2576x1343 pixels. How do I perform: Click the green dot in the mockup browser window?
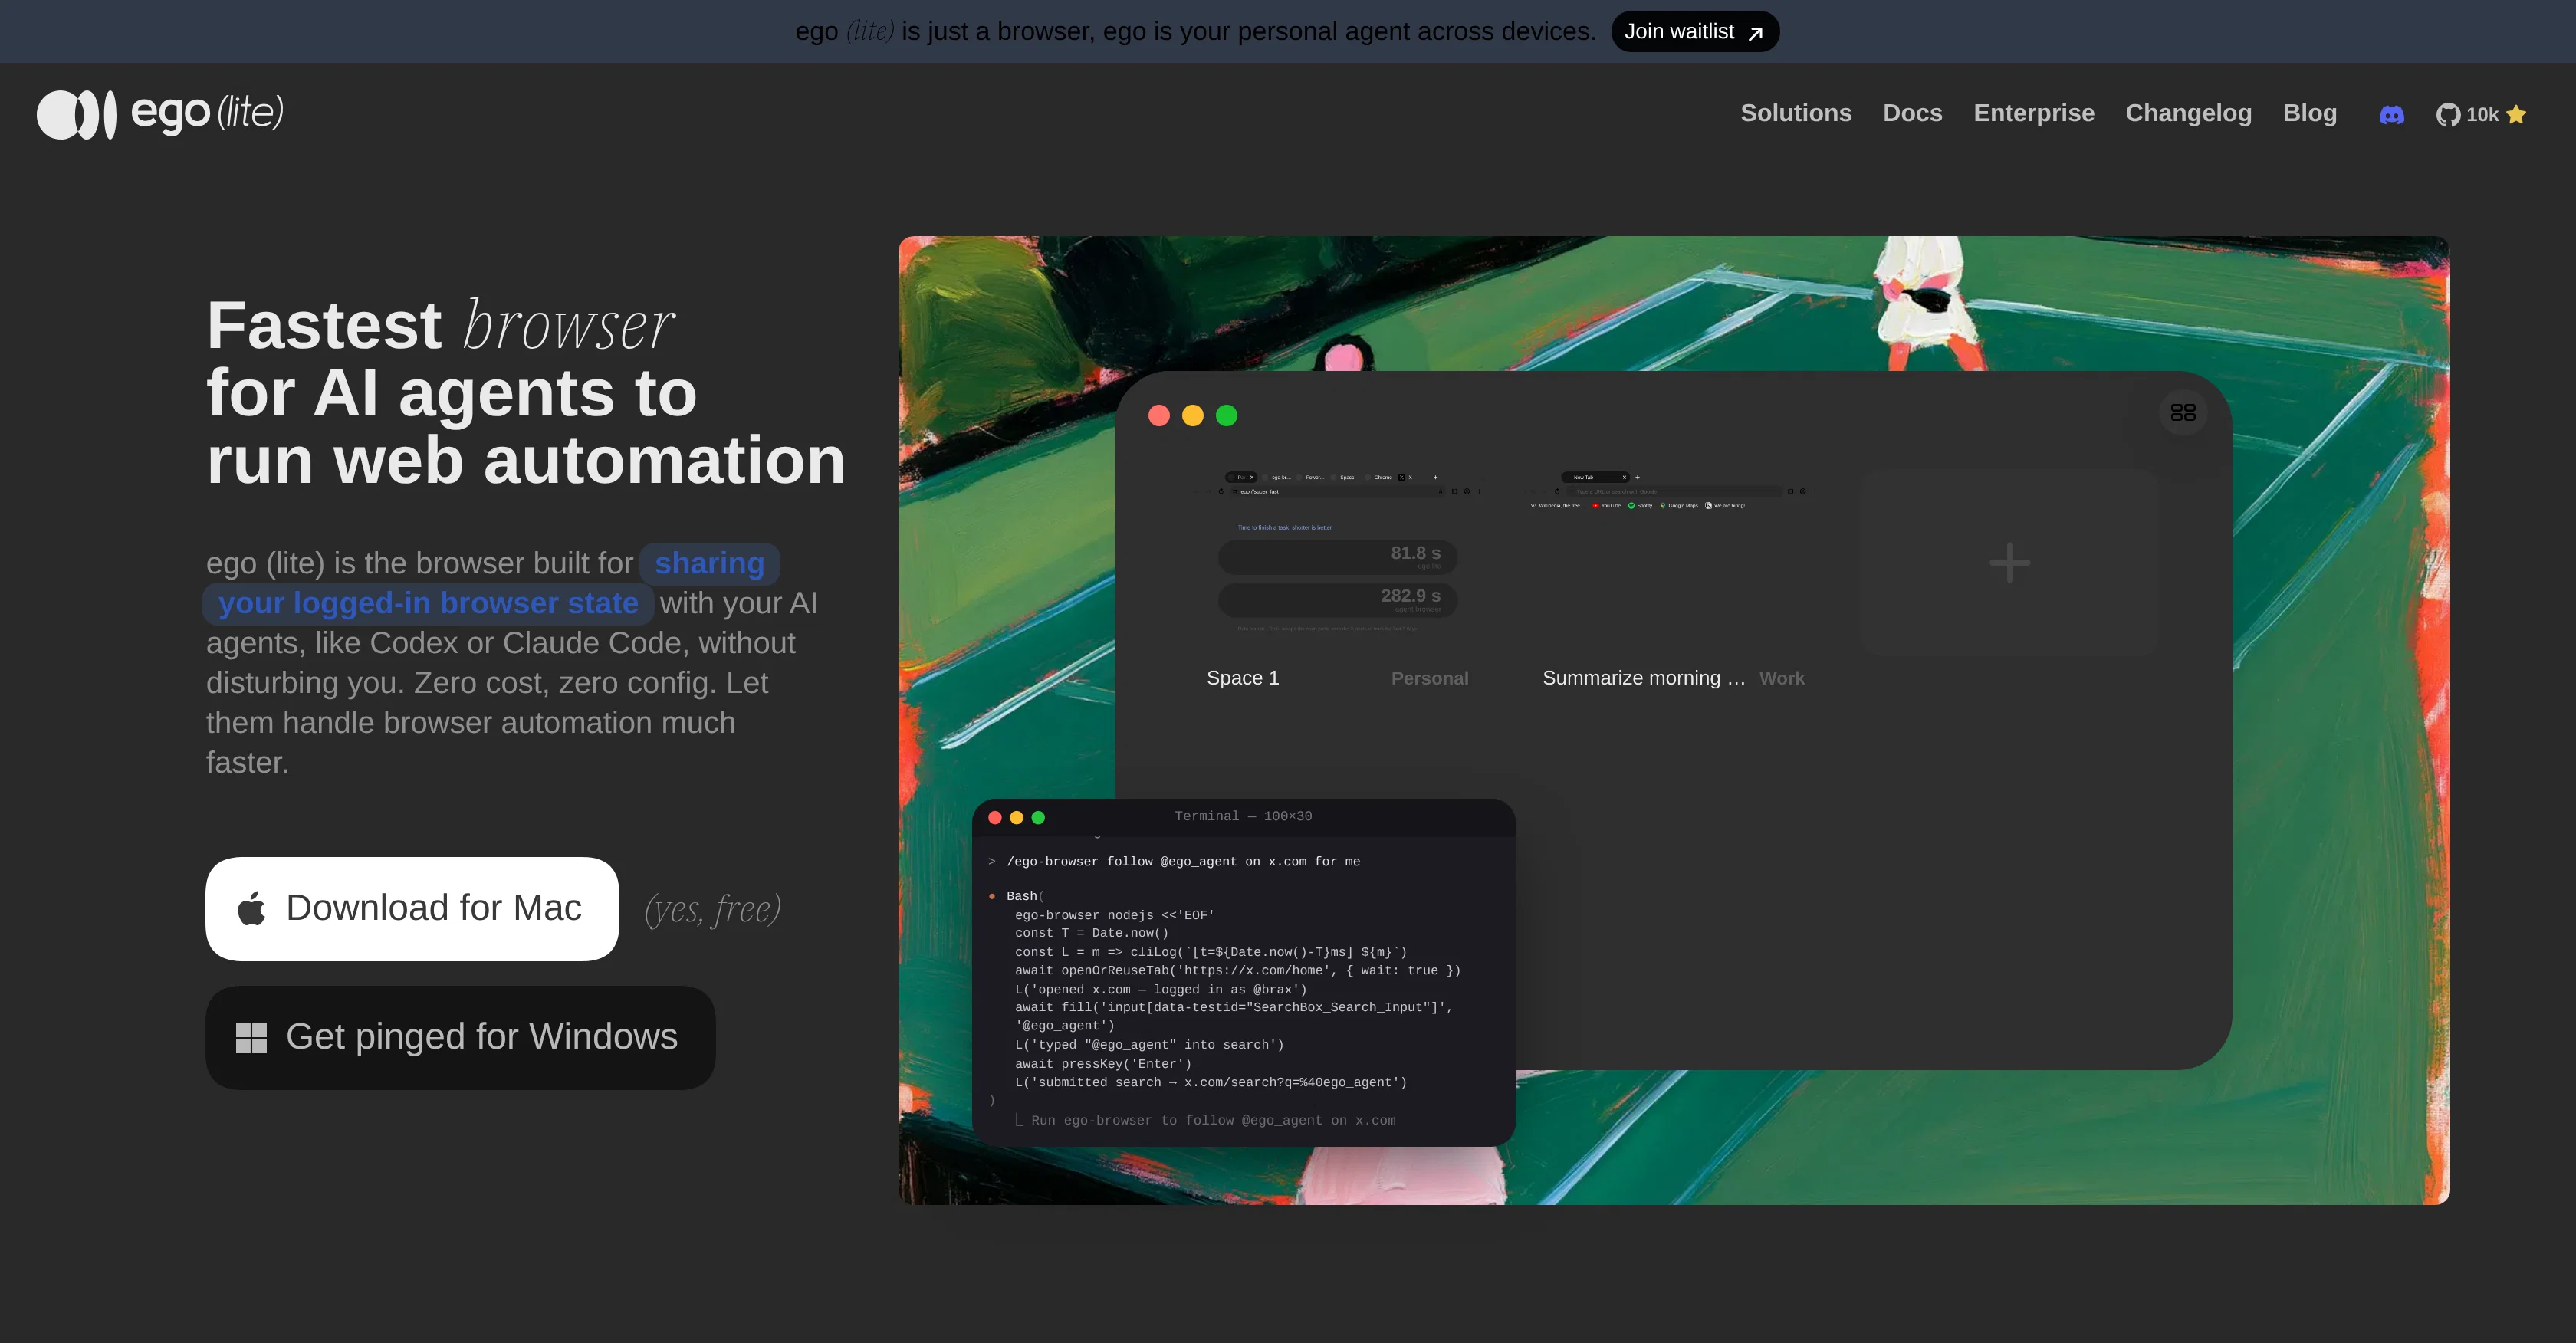[1226, 415]
